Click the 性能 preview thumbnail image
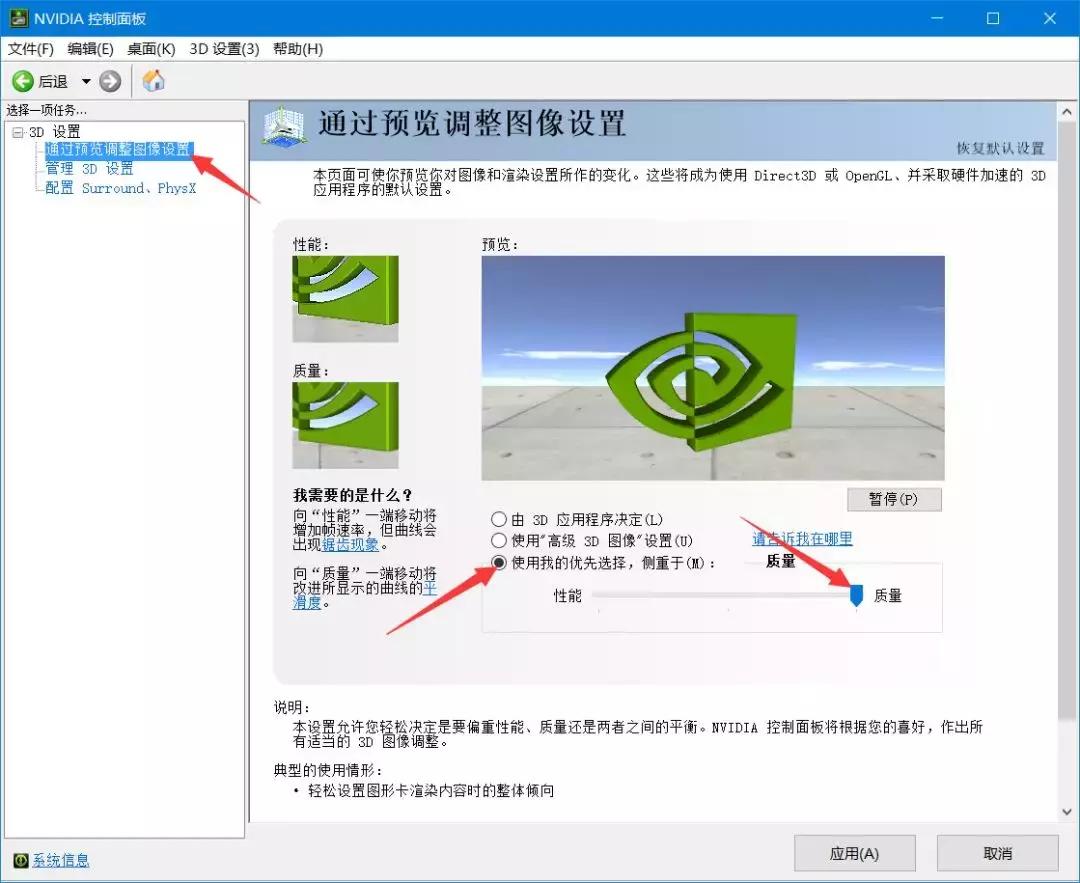Screen dimensions: 1080x883 (344, 301)
